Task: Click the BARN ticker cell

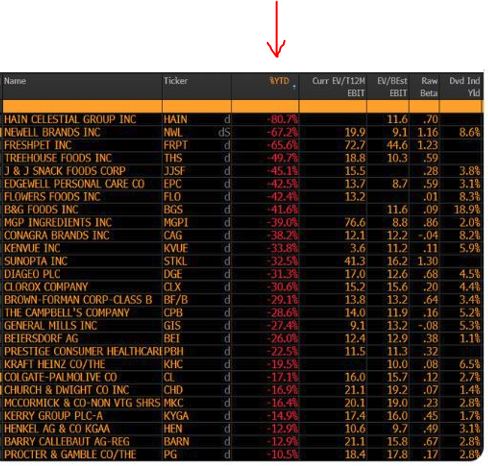Action: pos(176,442)
